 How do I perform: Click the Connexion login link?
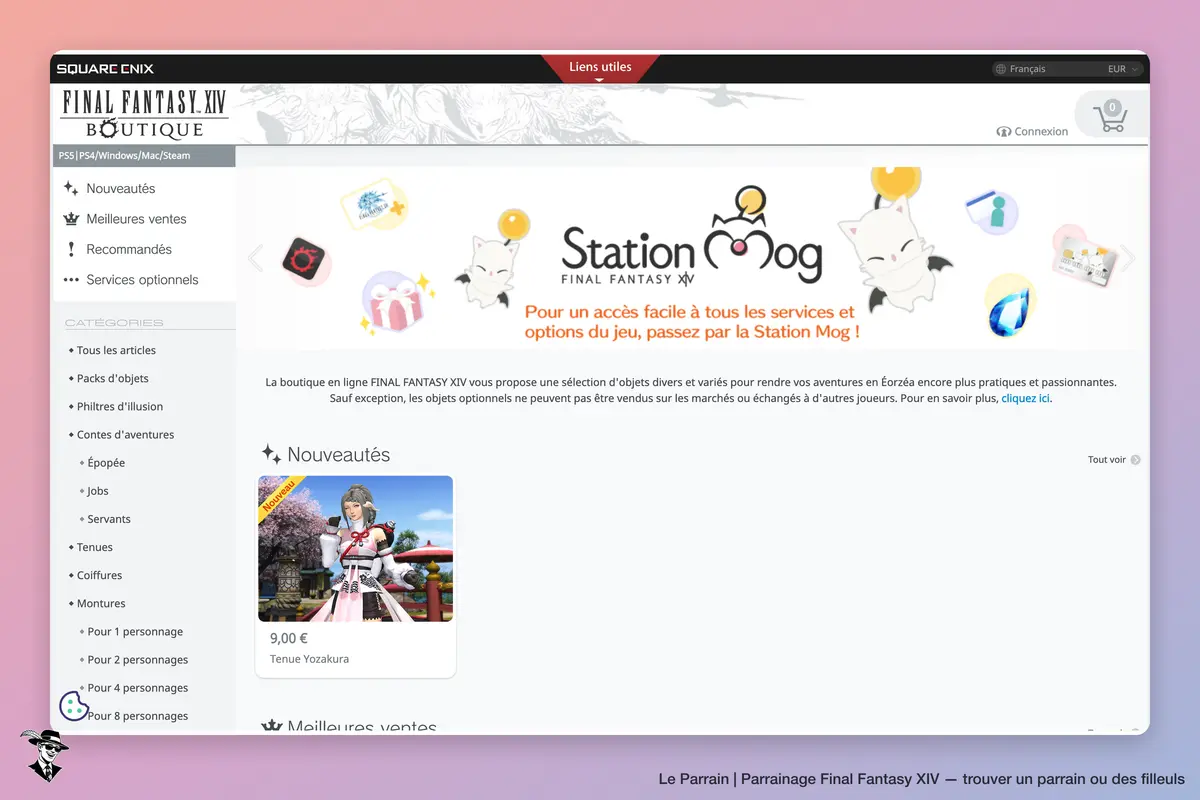tap(1041, 132)
